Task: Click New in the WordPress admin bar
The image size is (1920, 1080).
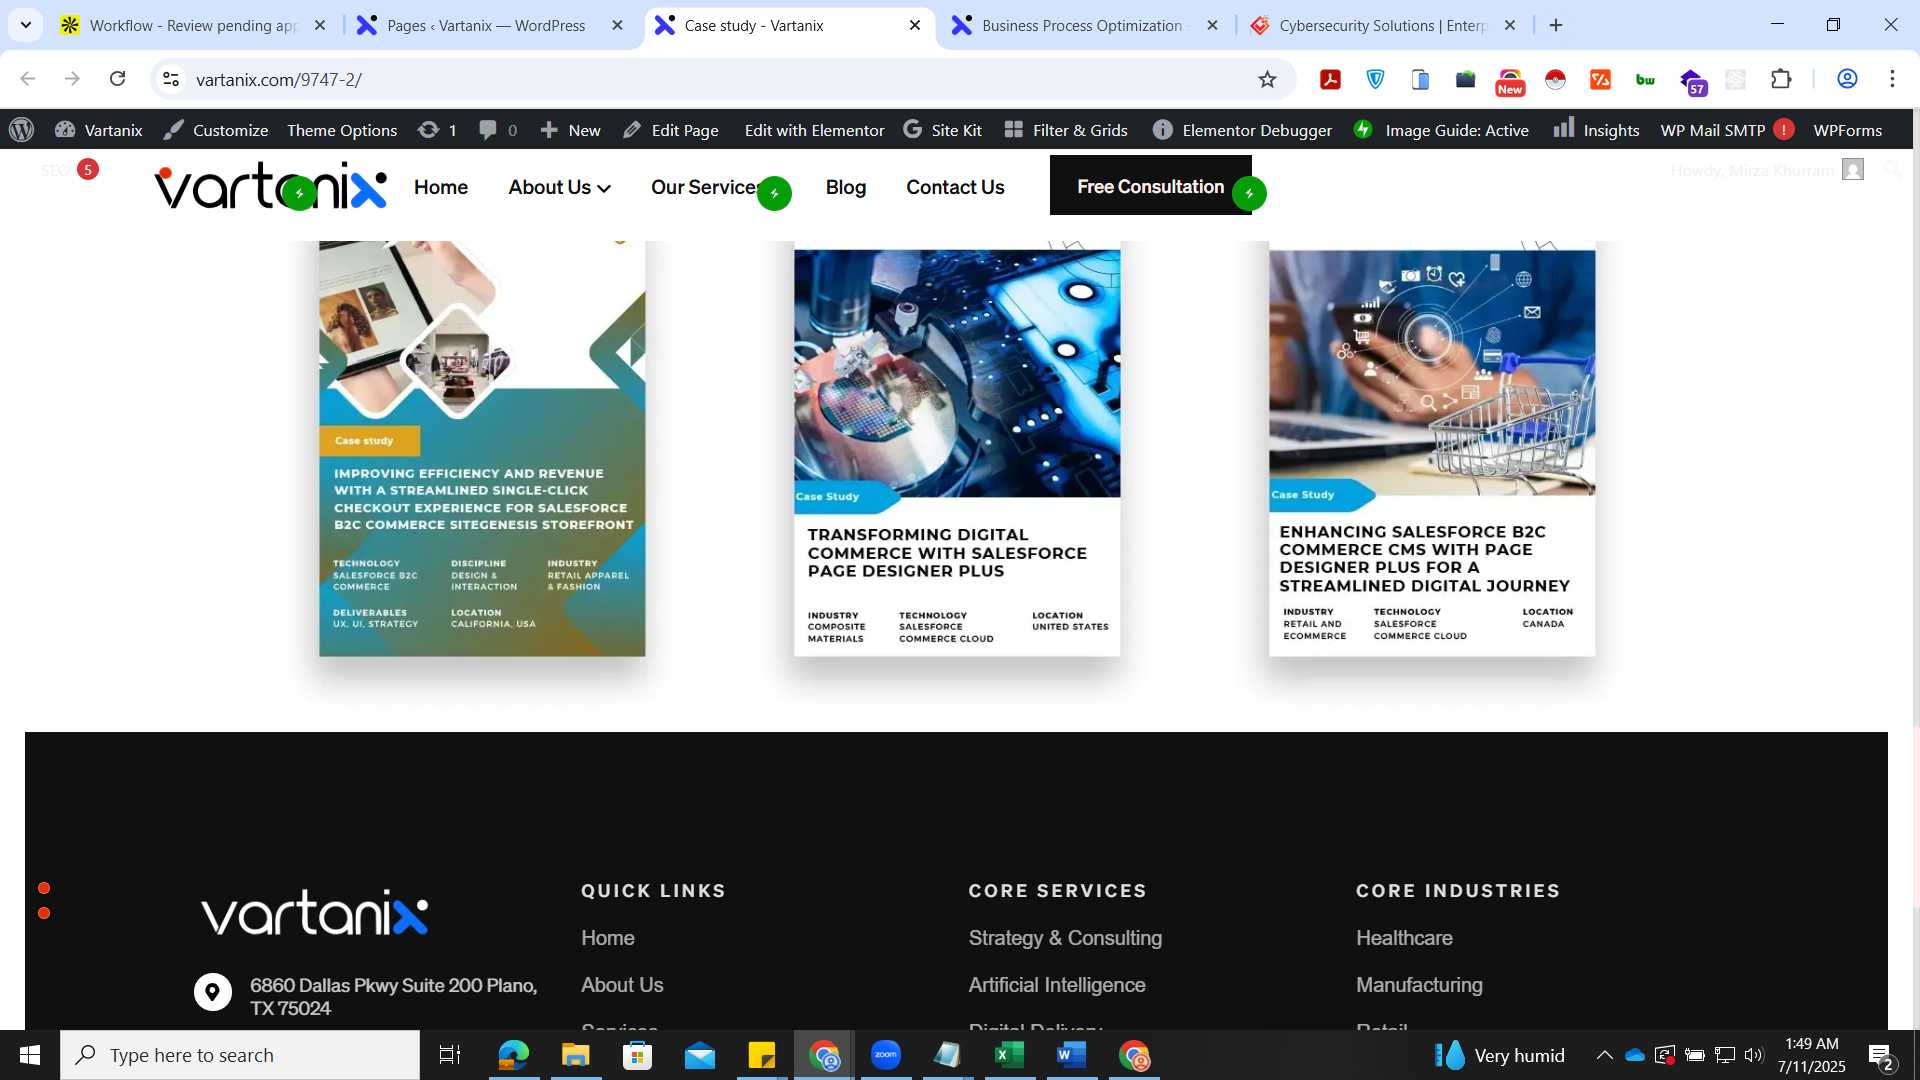Action: tap(571, 130)
